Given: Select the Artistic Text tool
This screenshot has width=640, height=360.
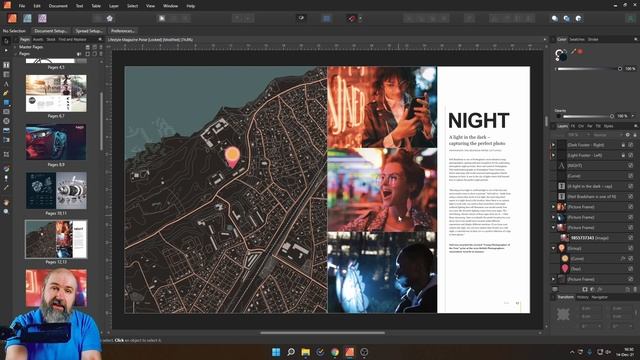Looking at the screenshot, I should click(x=6, y=84).
